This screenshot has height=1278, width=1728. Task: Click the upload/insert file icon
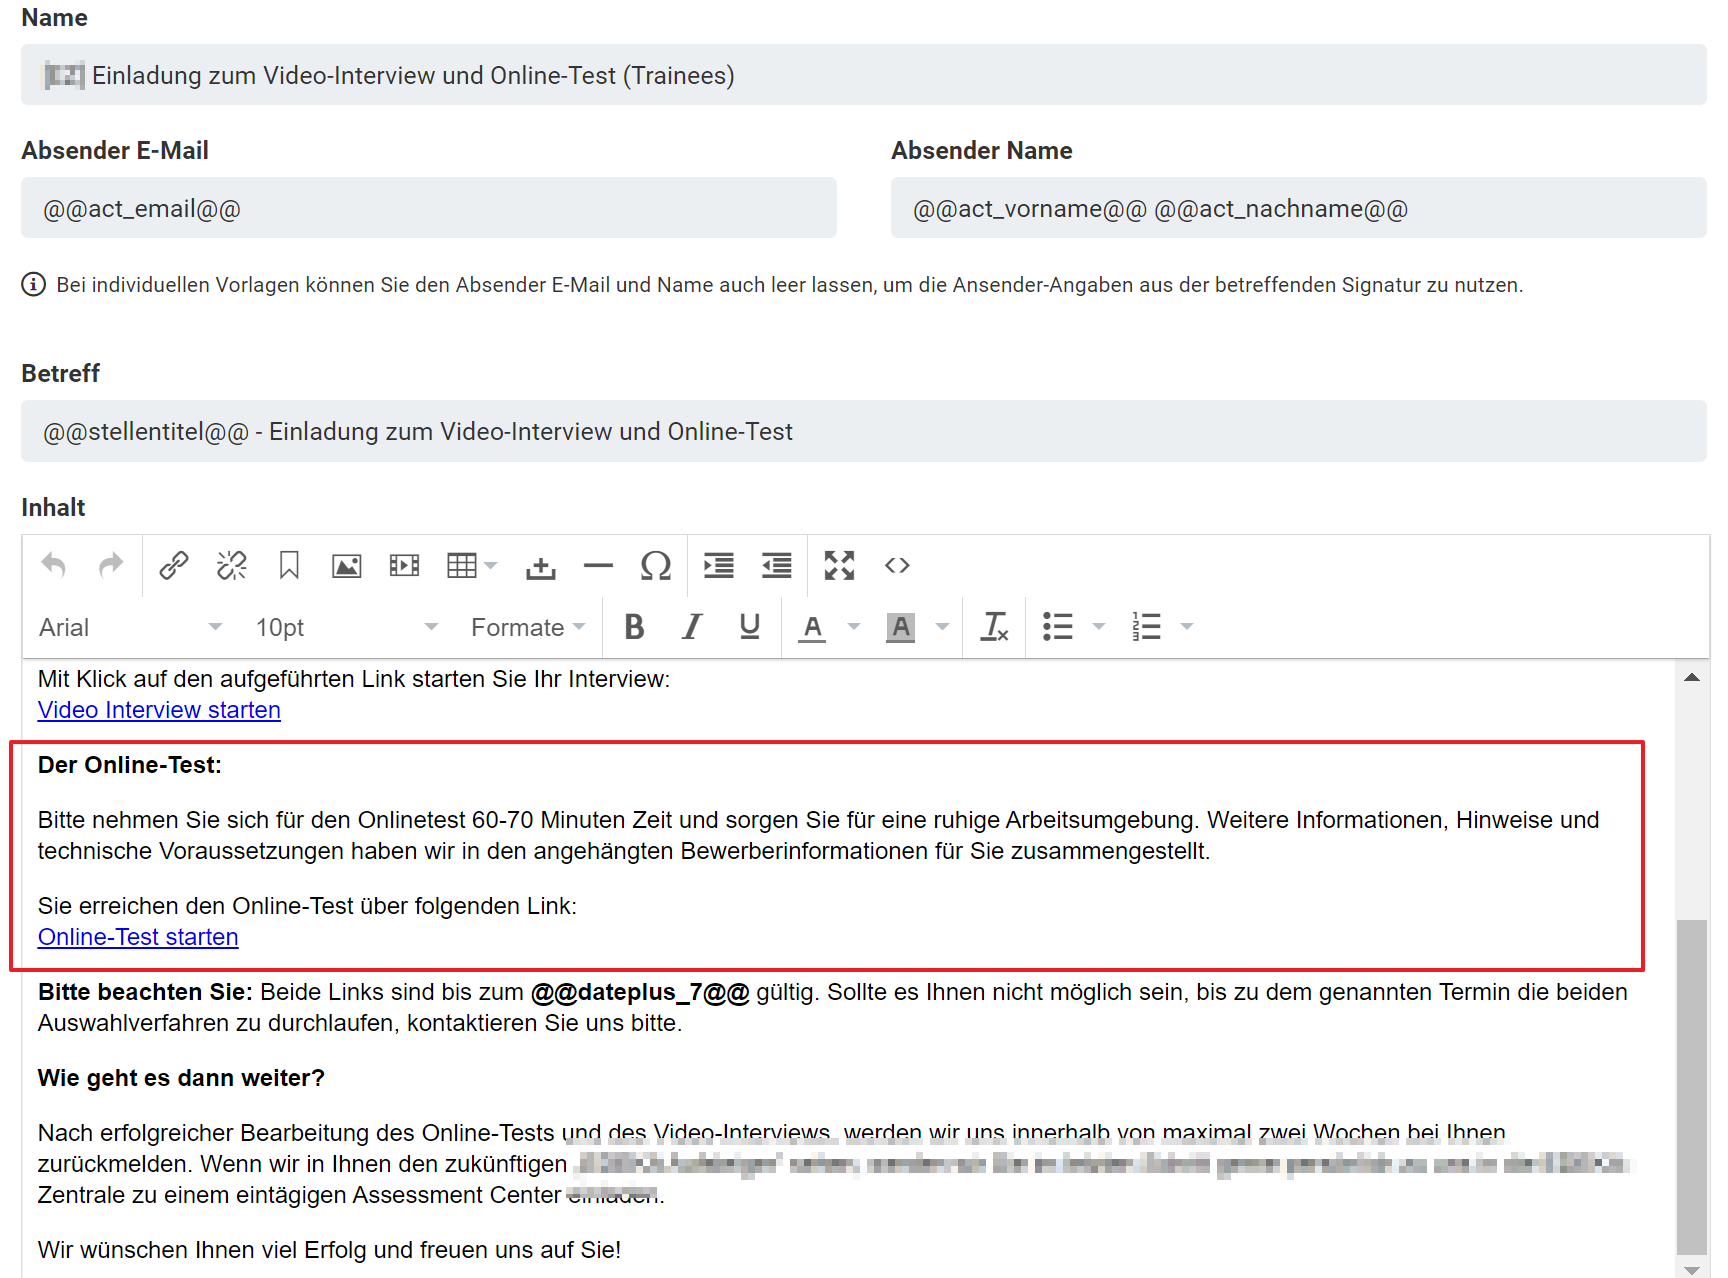pyautogui.click(x=541, y=566)
